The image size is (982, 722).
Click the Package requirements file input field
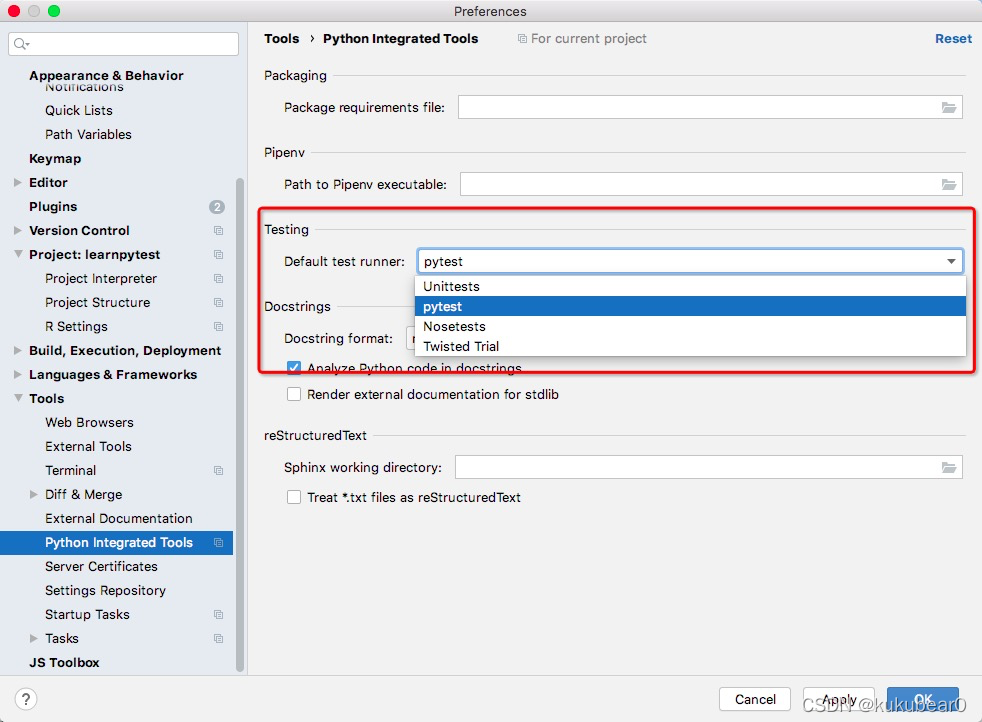(x=710, y=108)
